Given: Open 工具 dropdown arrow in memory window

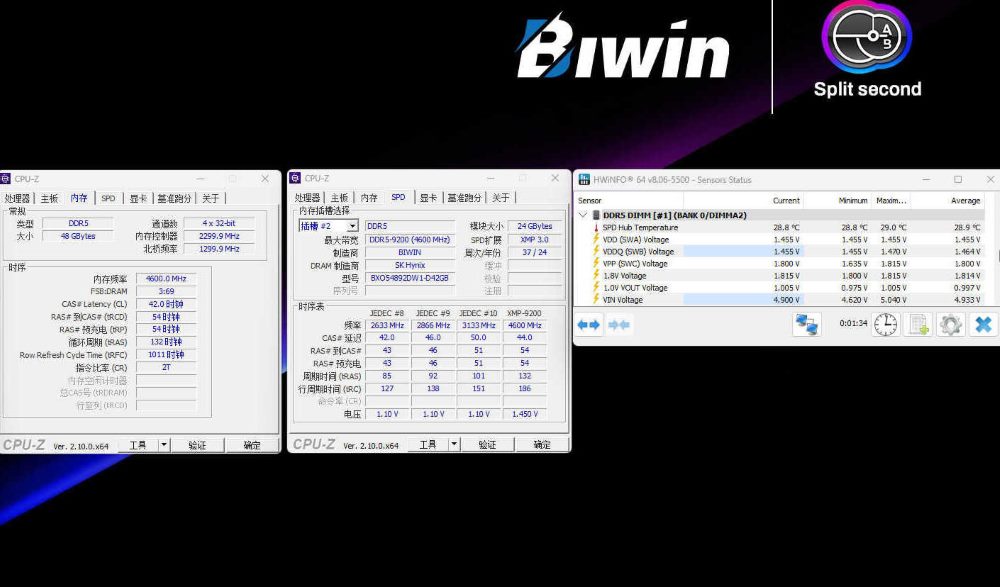Looking at the screenshot, I should point(164,445).
